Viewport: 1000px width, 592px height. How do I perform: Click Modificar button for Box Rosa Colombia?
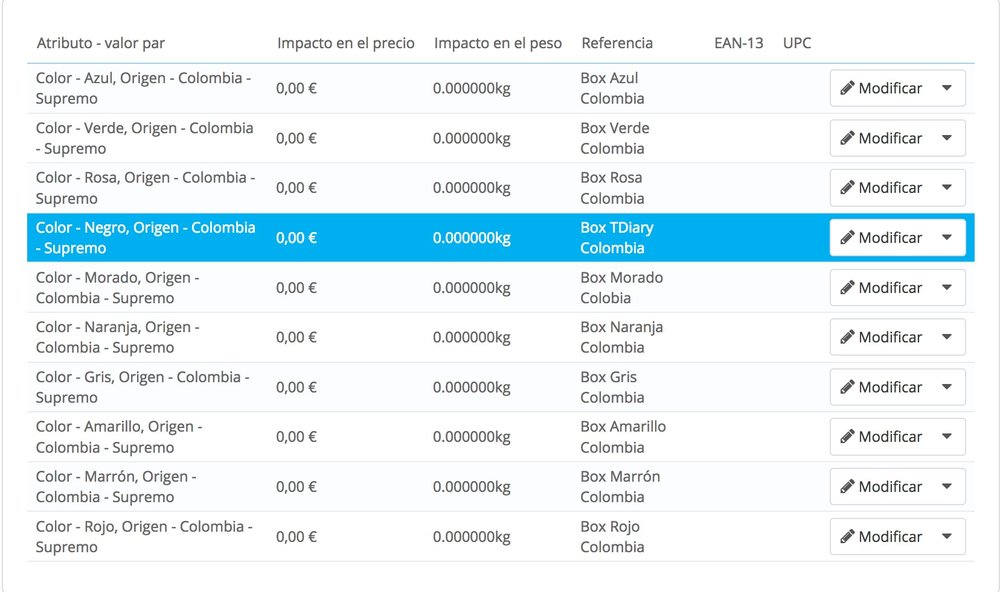pos(881,188)
